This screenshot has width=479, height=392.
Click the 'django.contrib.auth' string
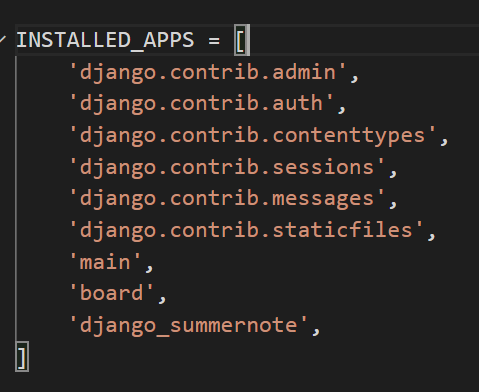[x=202, y=104]
